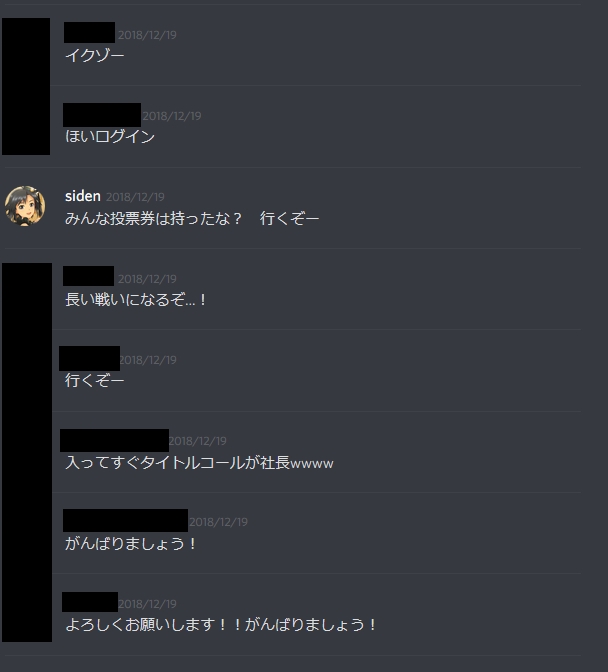This screenshot has height=672, width=608.
Task: Click the username siden
Action: (83, 196)
